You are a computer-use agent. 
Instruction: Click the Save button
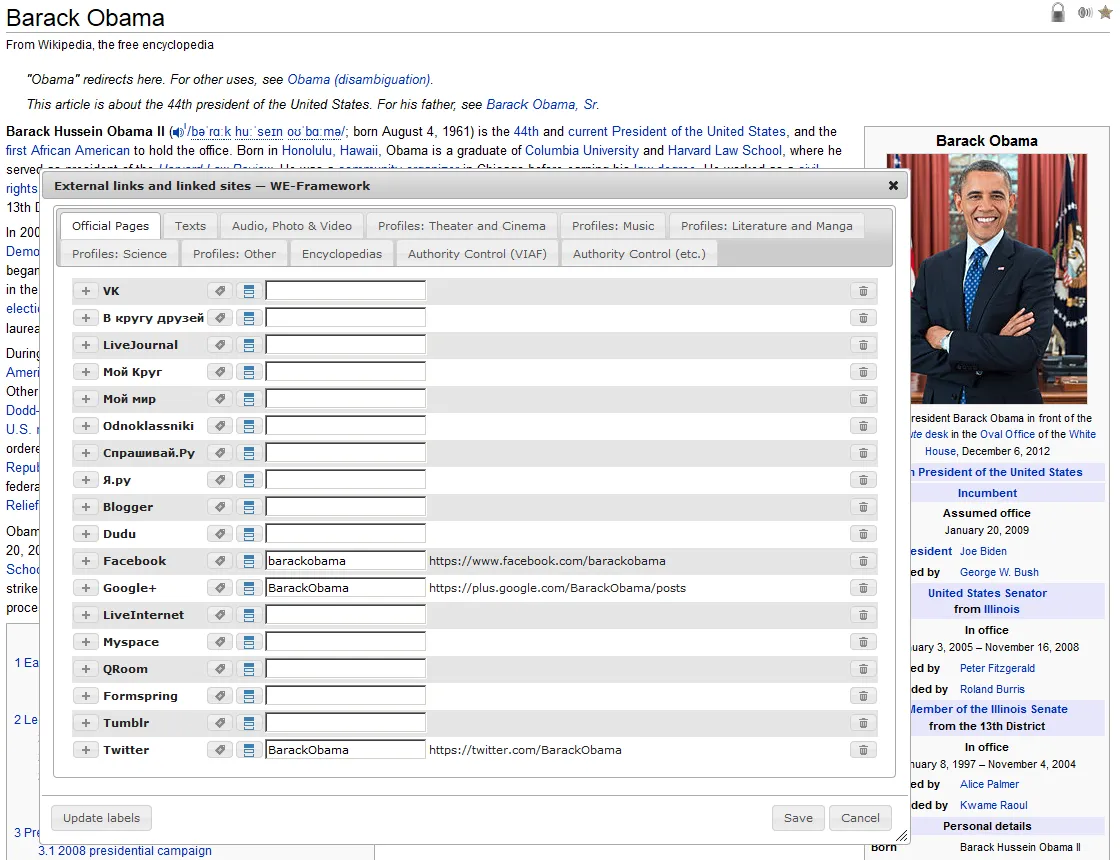(798, 818)
